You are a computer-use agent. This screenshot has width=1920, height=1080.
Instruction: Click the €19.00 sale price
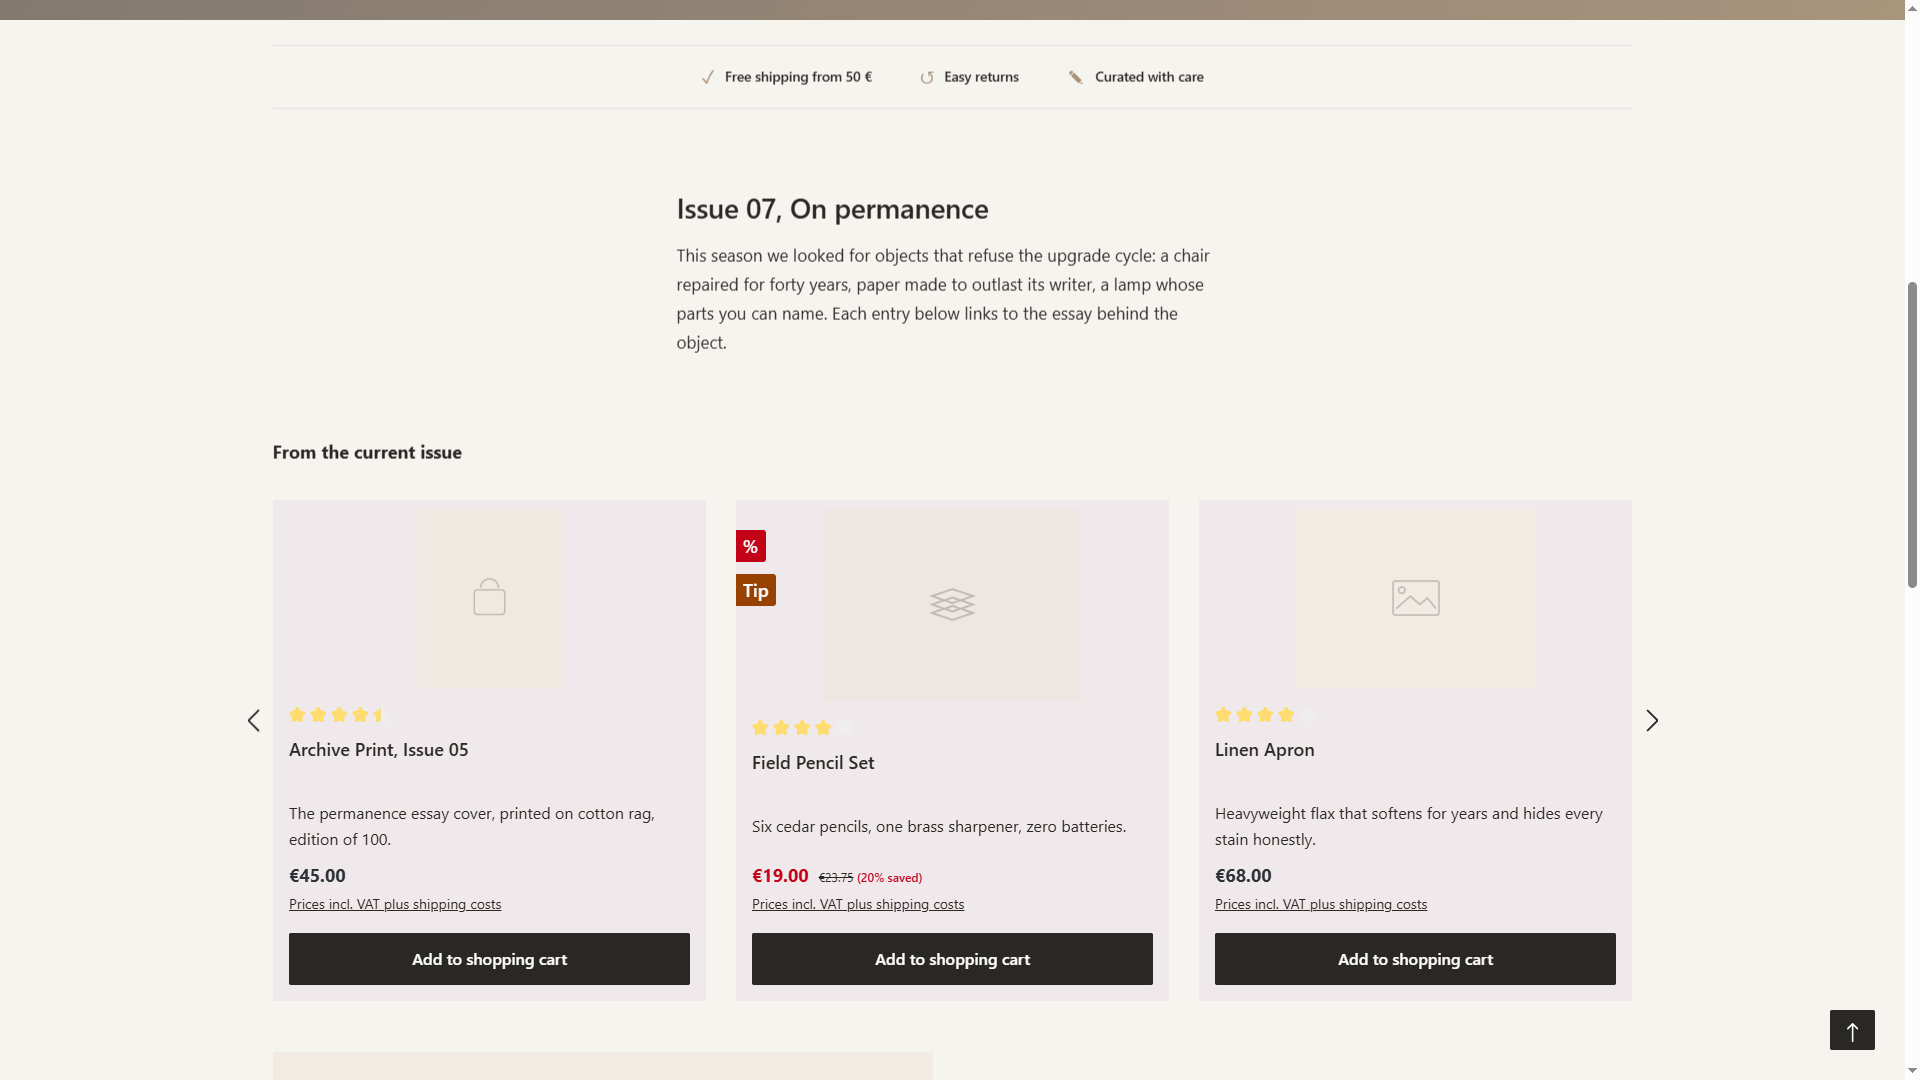780,875
